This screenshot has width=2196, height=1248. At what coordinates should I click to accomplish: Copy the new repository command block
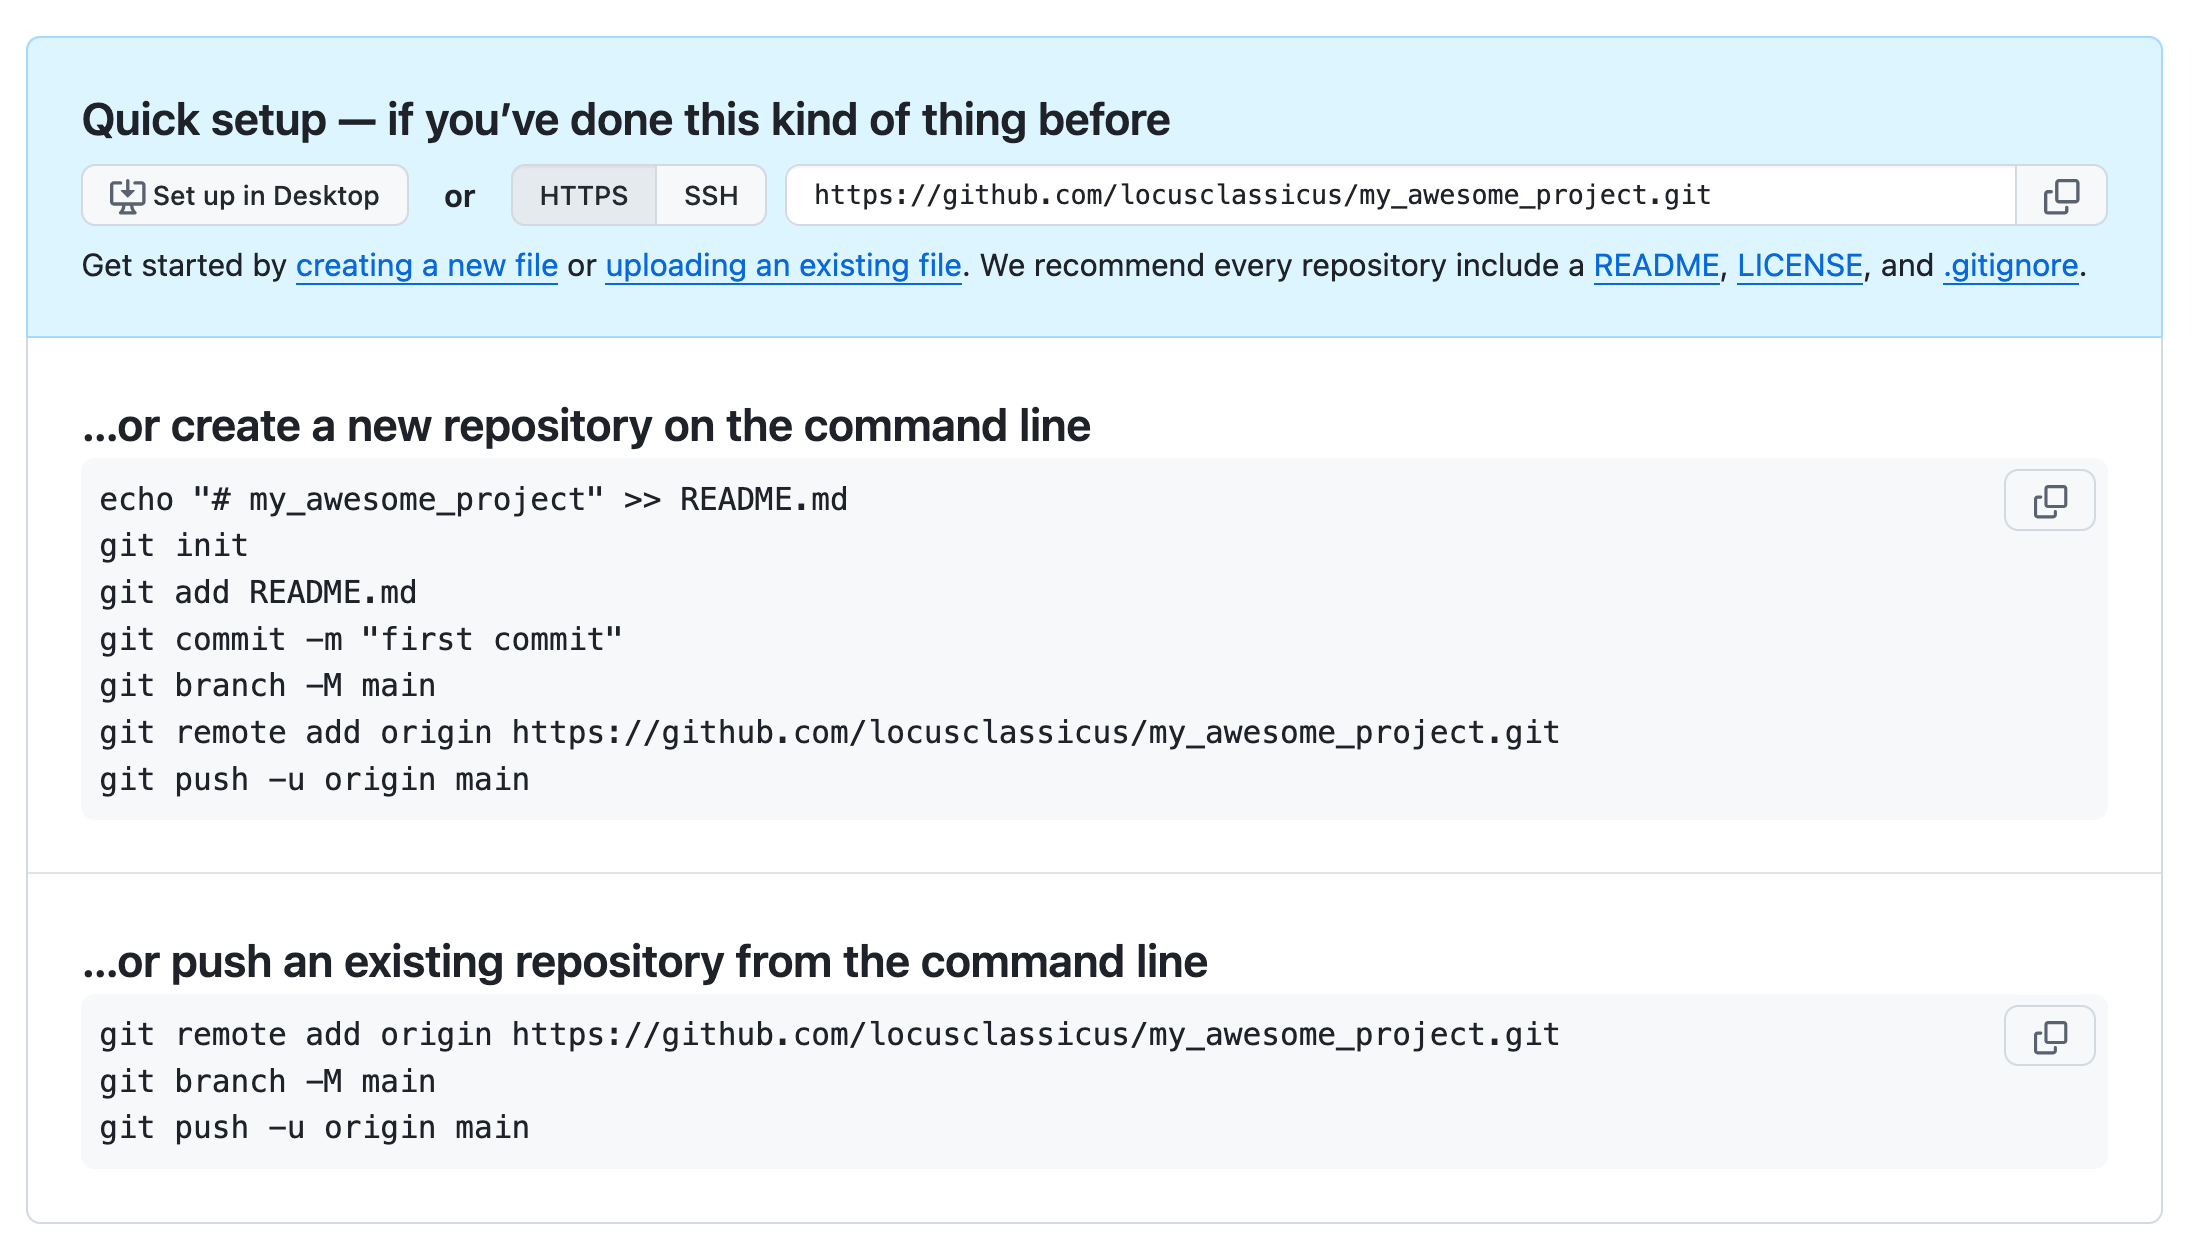coord(2049,500)
